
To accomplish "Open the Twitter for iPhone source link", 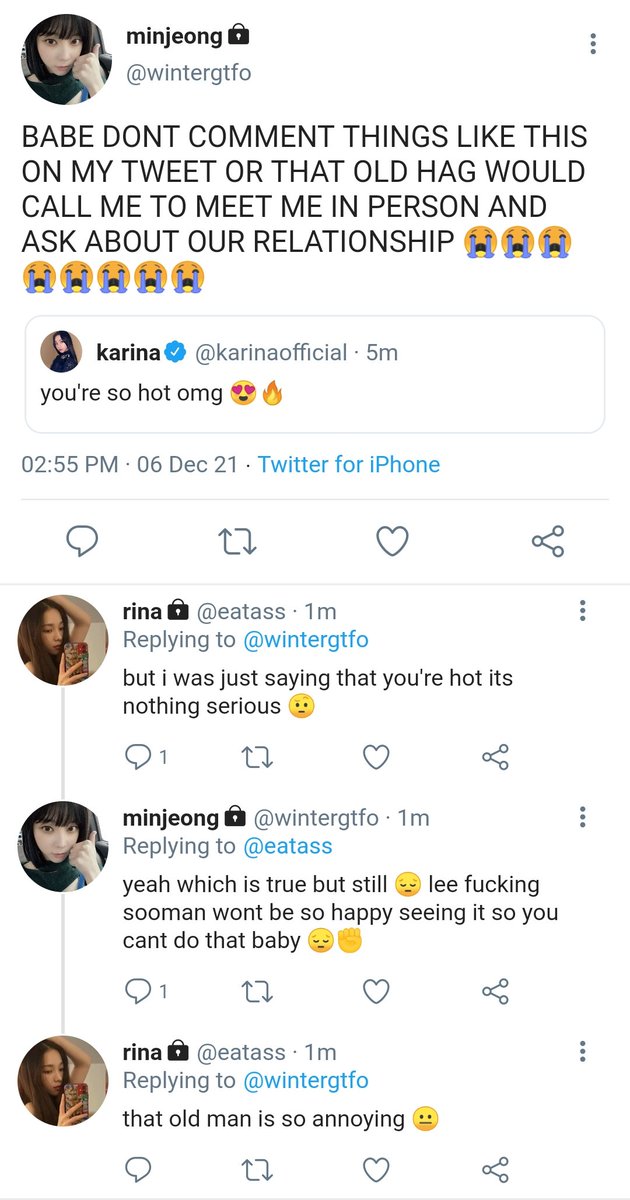I will point(348,465).
